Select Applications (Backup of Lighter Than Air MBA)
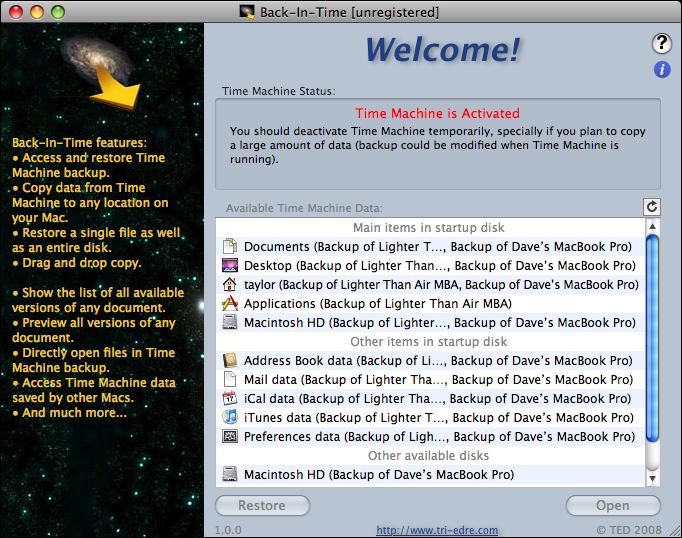 tap(378, 304)
